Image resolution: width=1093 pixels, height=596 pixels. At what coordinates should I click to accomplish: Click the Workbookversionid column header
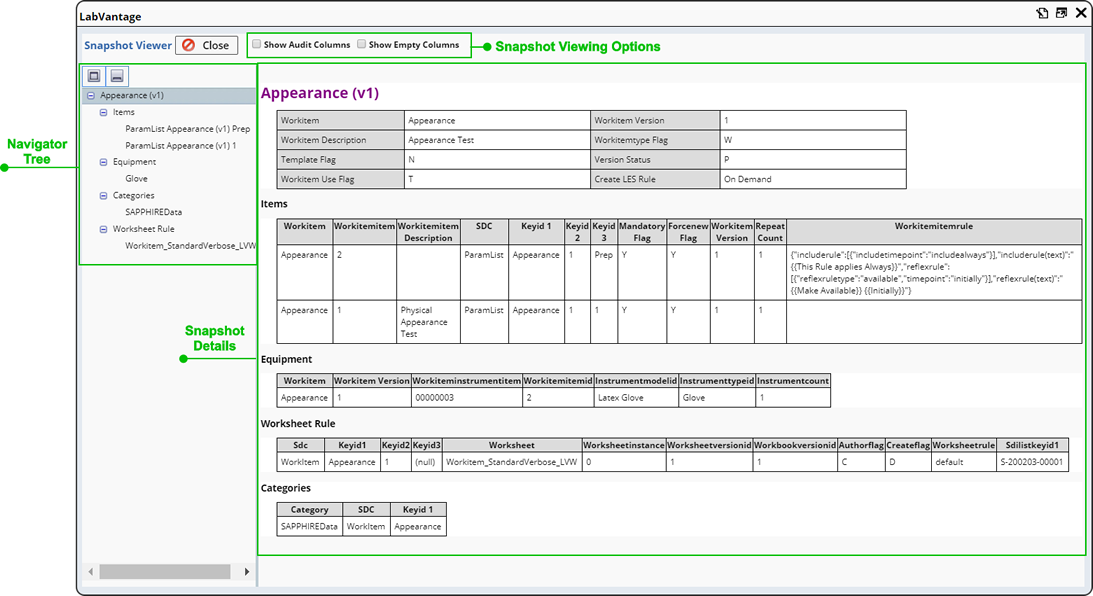[x=795, y=445]
